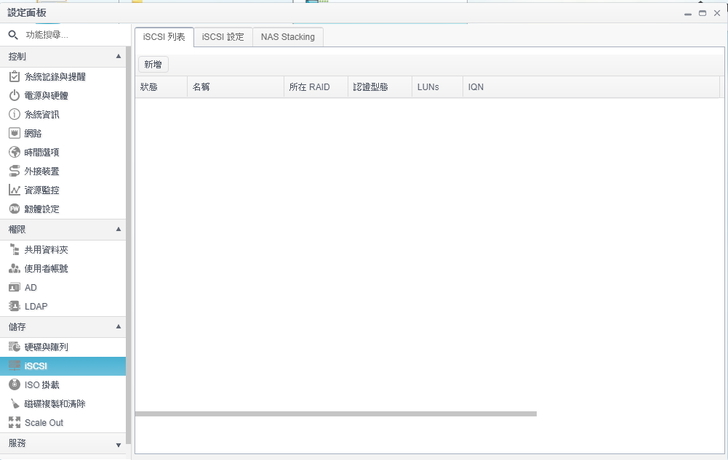Screen dimensions: 728x460
Task: Open 電源與硬體 settings label
Action: [46, 96]
